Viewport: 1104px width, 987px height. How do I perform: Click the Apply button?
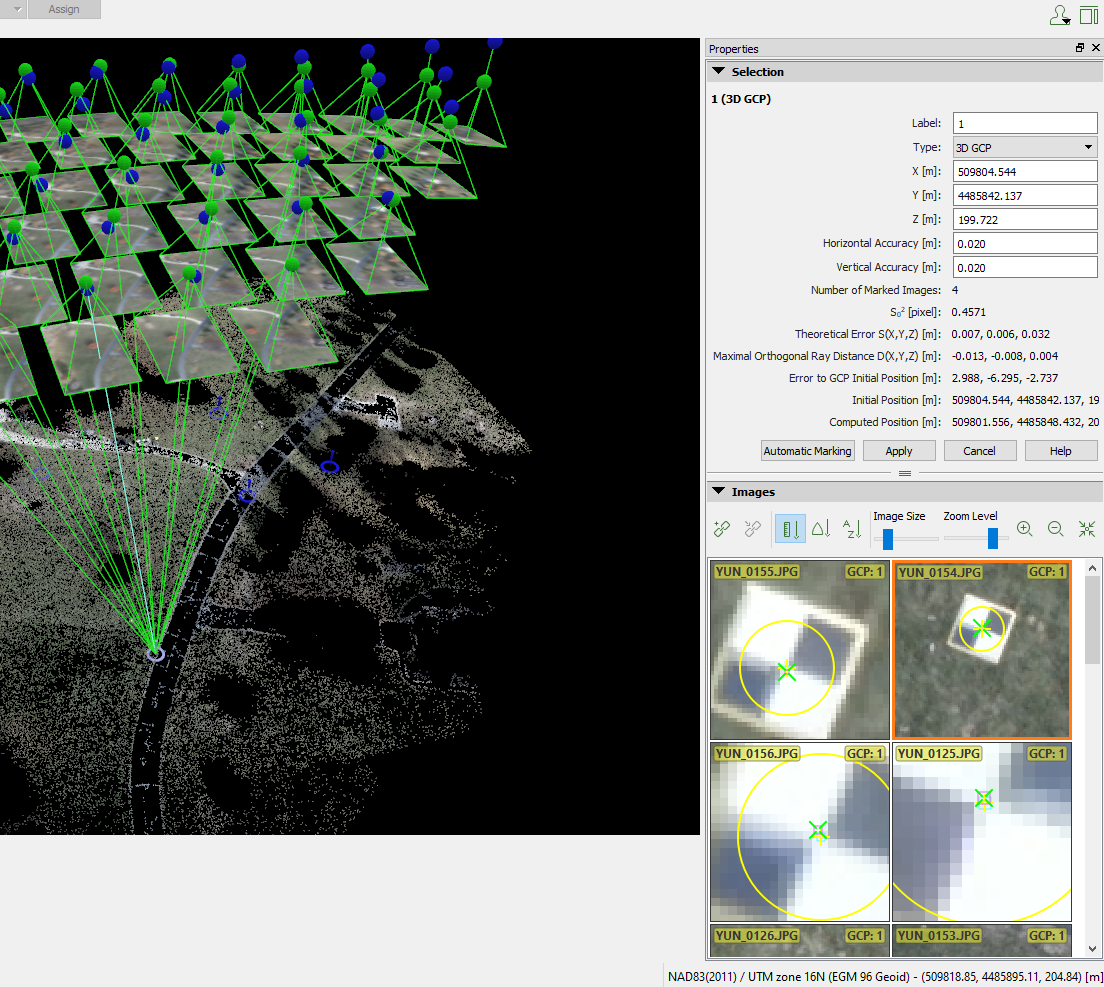pos(899,451)
